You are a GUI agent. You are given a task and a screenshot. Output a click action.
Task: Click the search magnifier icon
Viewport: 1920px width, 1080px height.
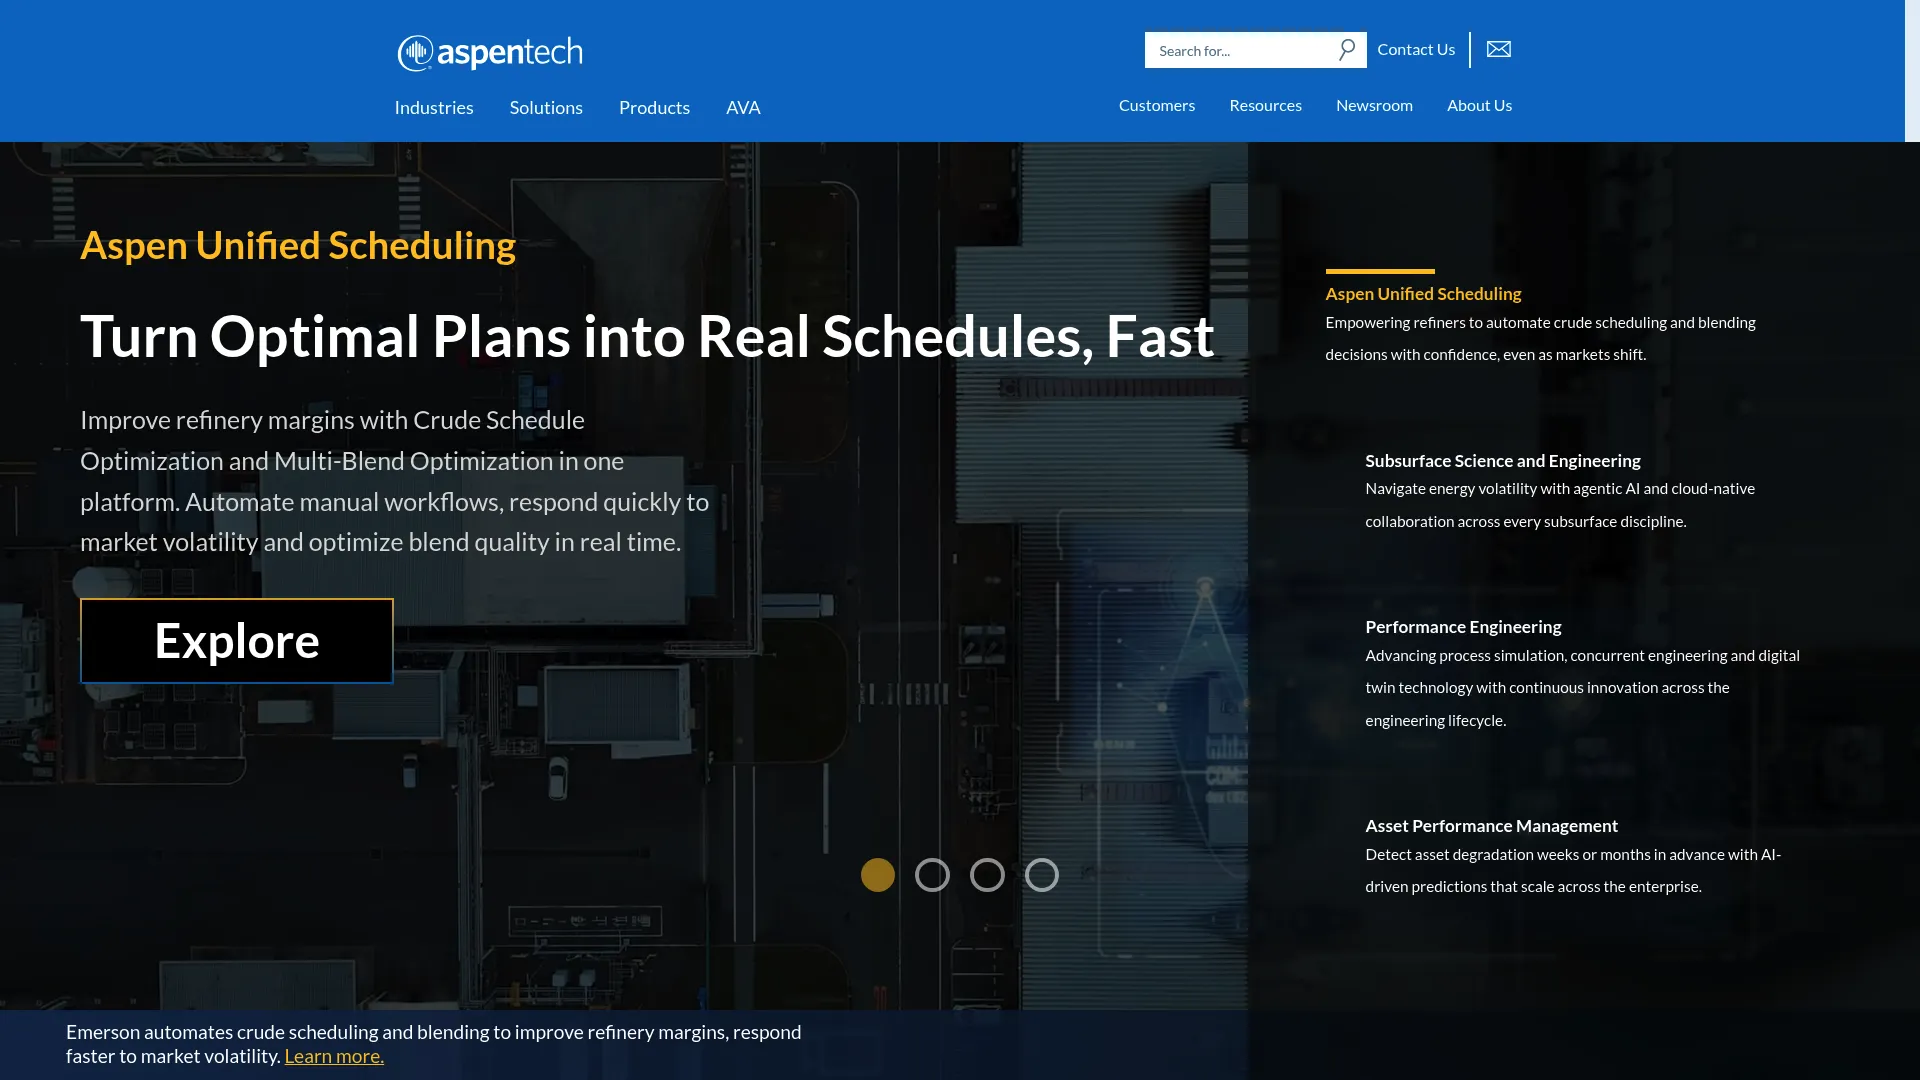coord(1347,49)
